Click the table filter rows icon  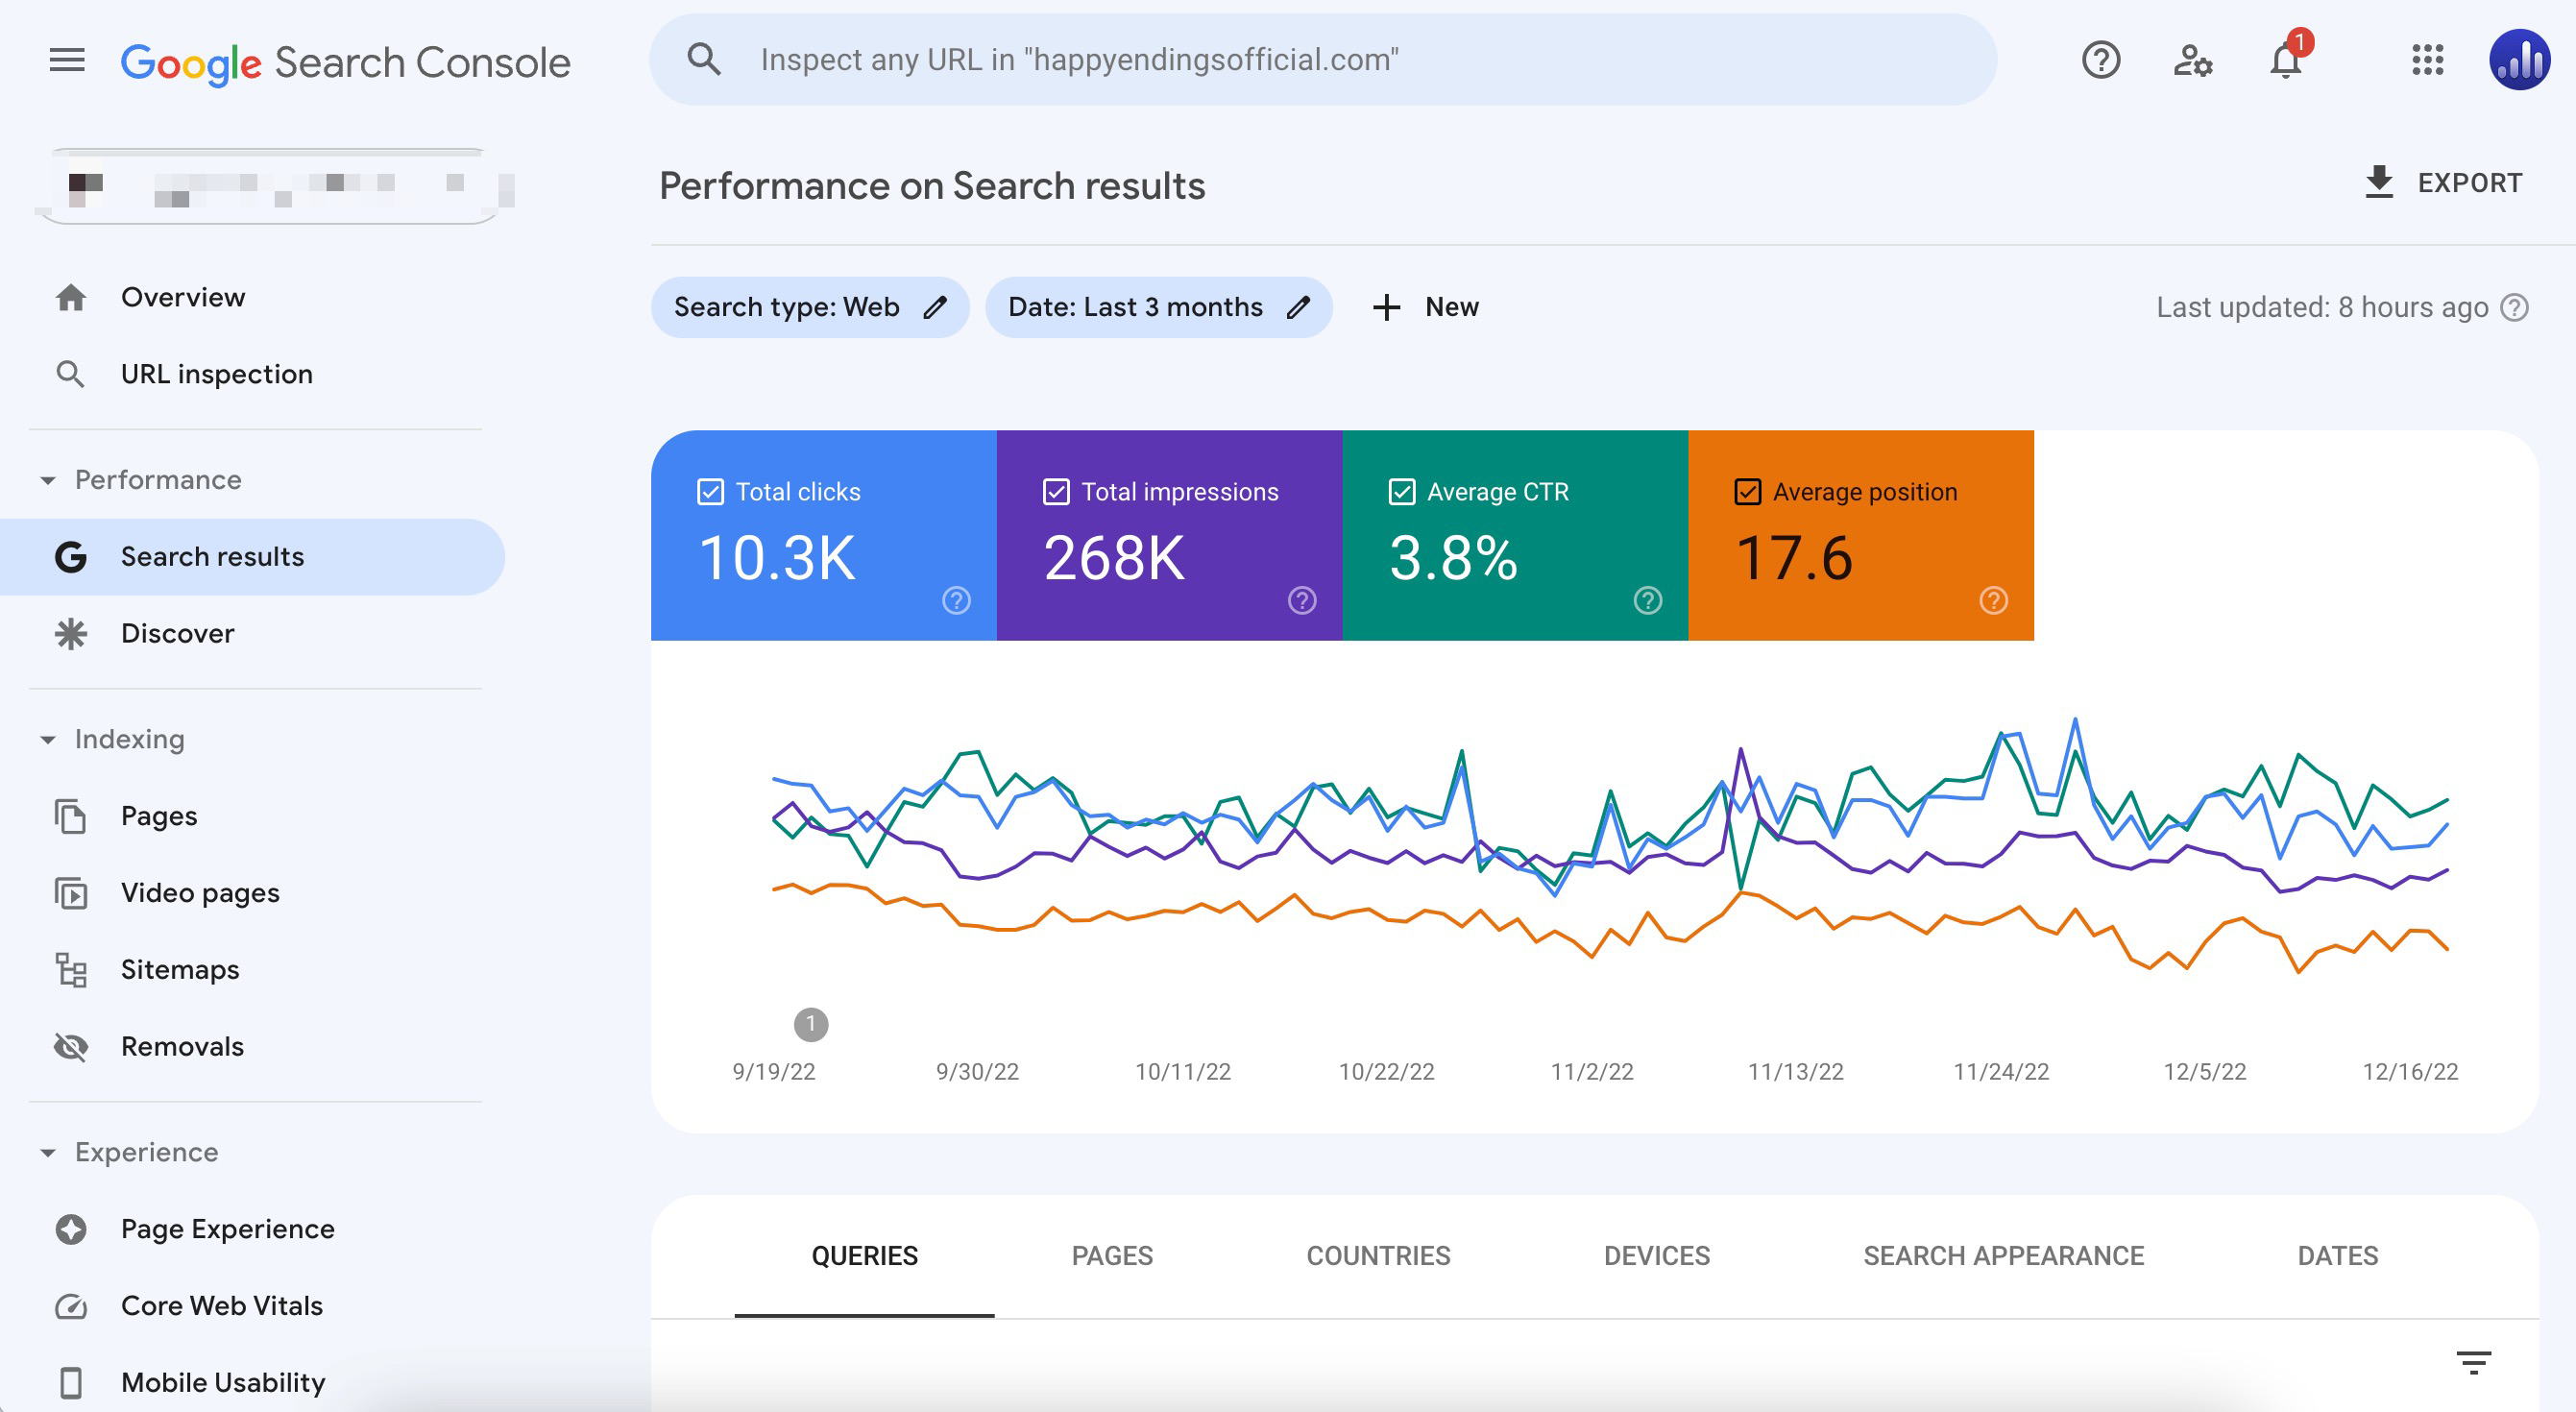[x=2474, y=1362]
